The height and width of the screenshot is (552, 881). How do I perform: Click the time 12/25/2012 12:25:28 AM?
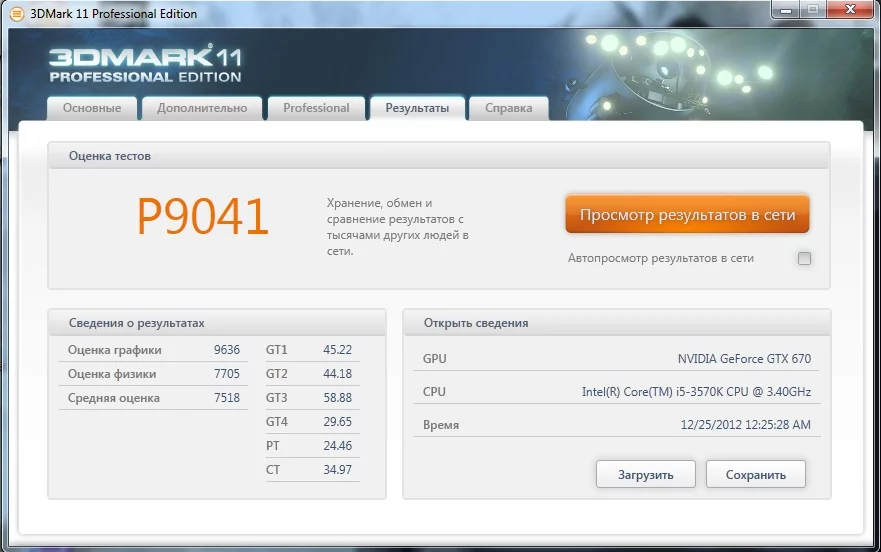click(x=746, y=425)
